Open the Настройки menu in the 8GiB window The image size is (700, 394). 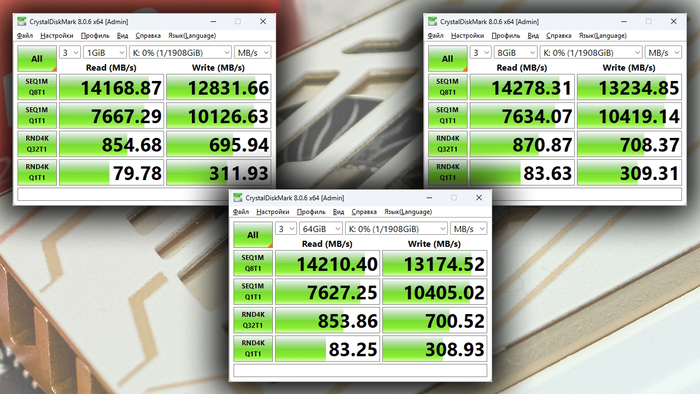pos(467,36)
